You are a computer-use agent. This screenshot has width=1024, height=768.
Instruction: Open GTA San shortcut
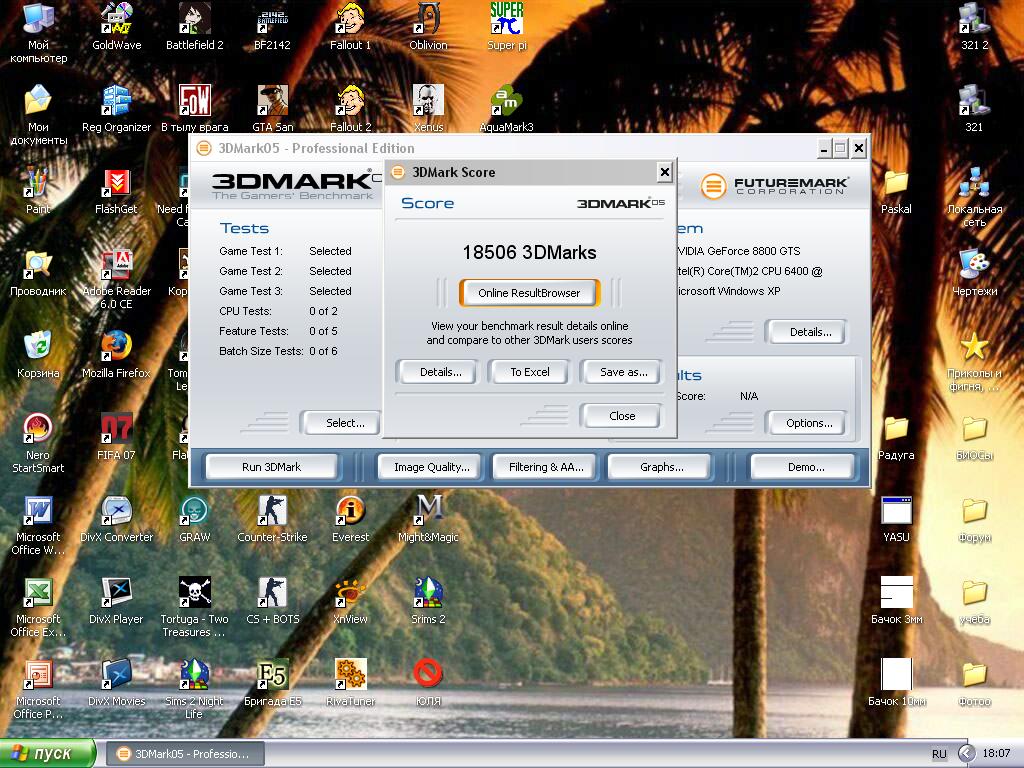(272, 108)
